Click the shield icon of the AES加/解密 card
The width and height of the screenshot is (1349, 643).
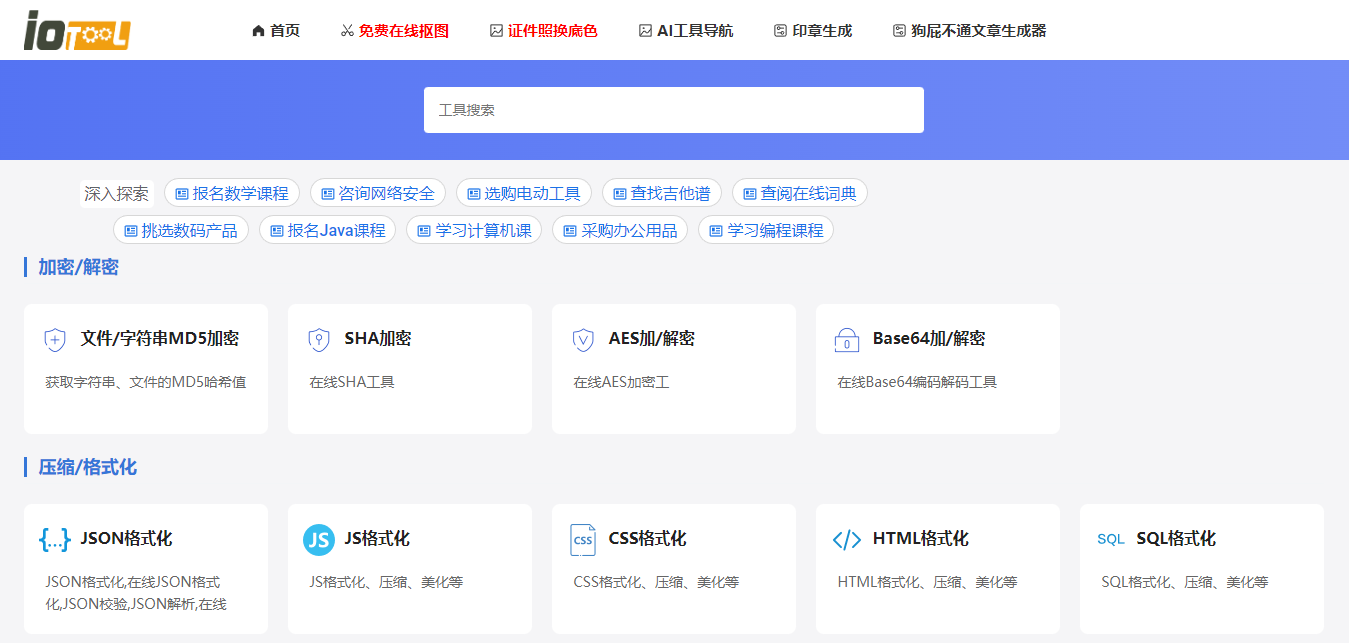583,340
